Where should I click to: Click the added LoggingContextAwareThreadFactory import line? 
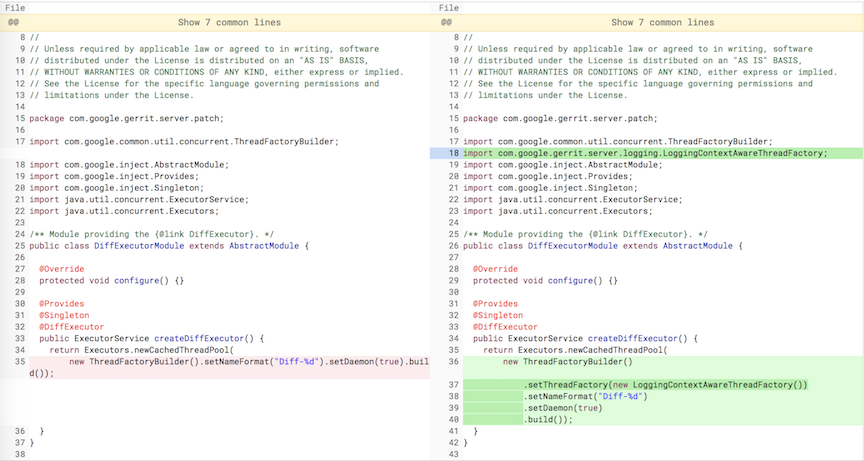coord(645,153)
